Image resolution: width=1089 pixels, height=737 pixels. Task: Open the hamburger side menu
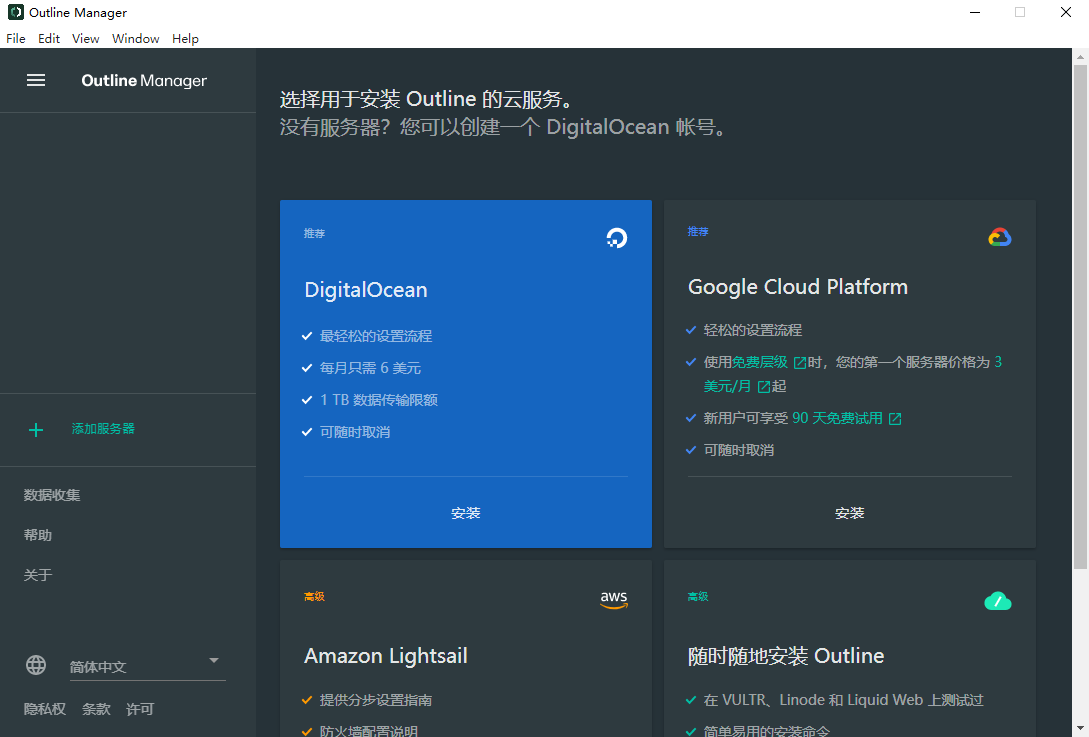coord(36,81)
